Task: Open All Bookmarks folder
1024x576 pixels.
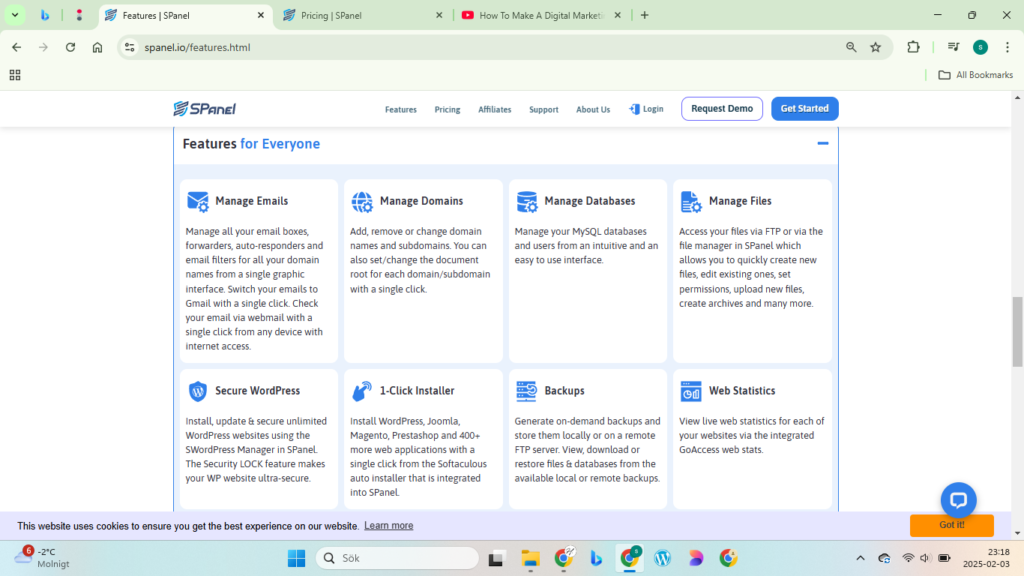Action: click(976, 75)
